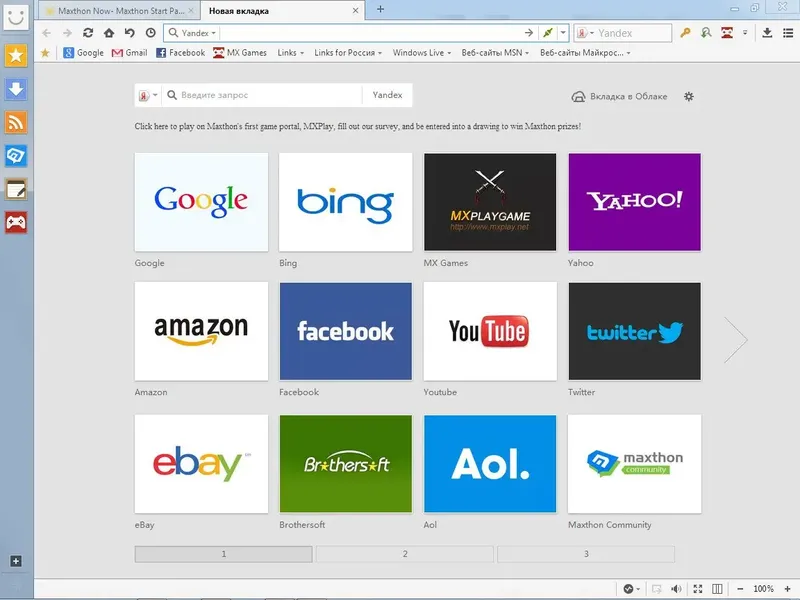Click the lightning mode switch icon
Screen dimensions: 800x600
point(548,33)
